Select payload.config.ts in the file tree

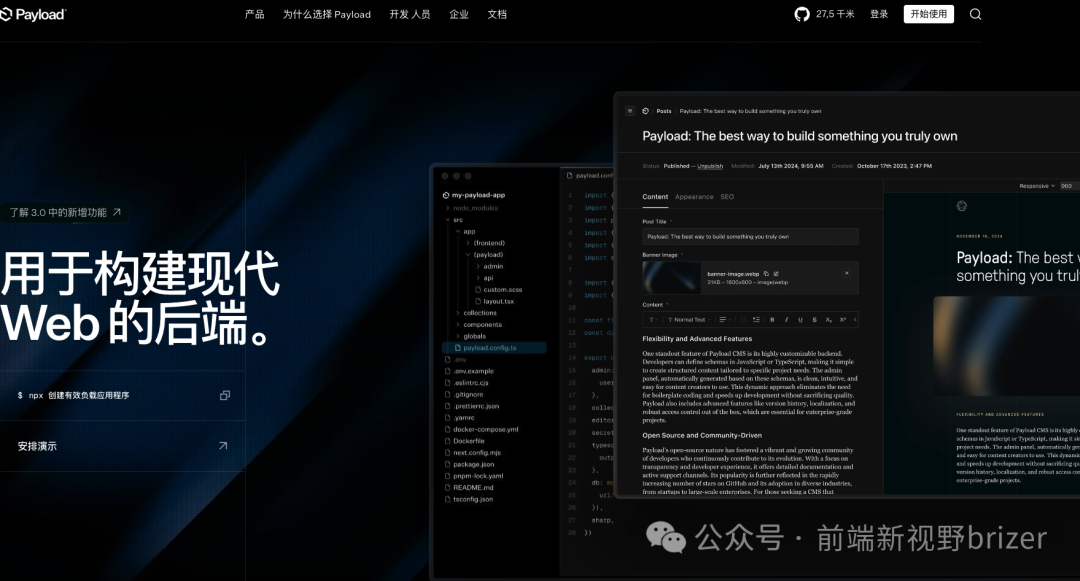[494, 348]
